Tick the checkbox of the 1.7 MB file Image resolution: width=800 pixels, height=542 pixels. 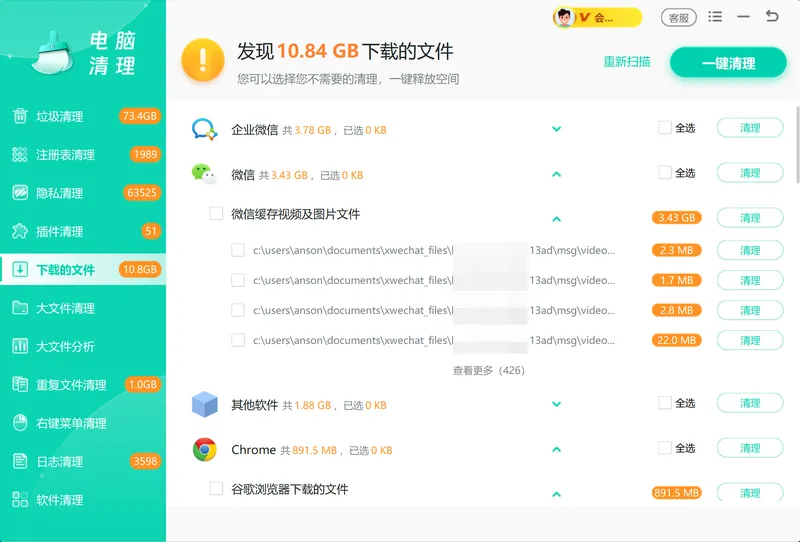pyautogui.click(x=238, y=280)
